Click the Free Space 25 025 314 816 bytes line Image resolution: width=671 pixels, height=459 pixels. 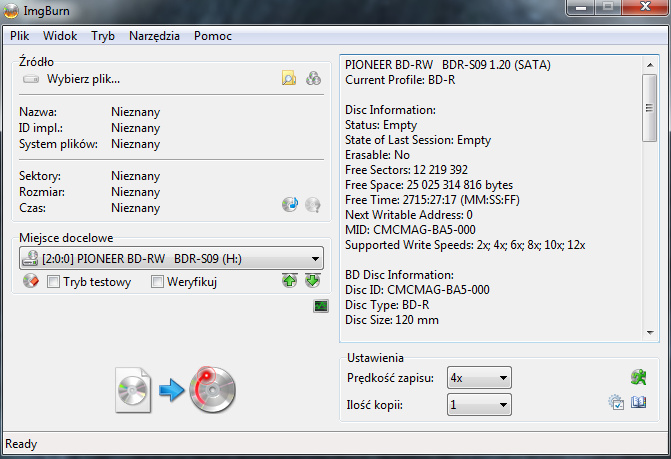[429, 185]
